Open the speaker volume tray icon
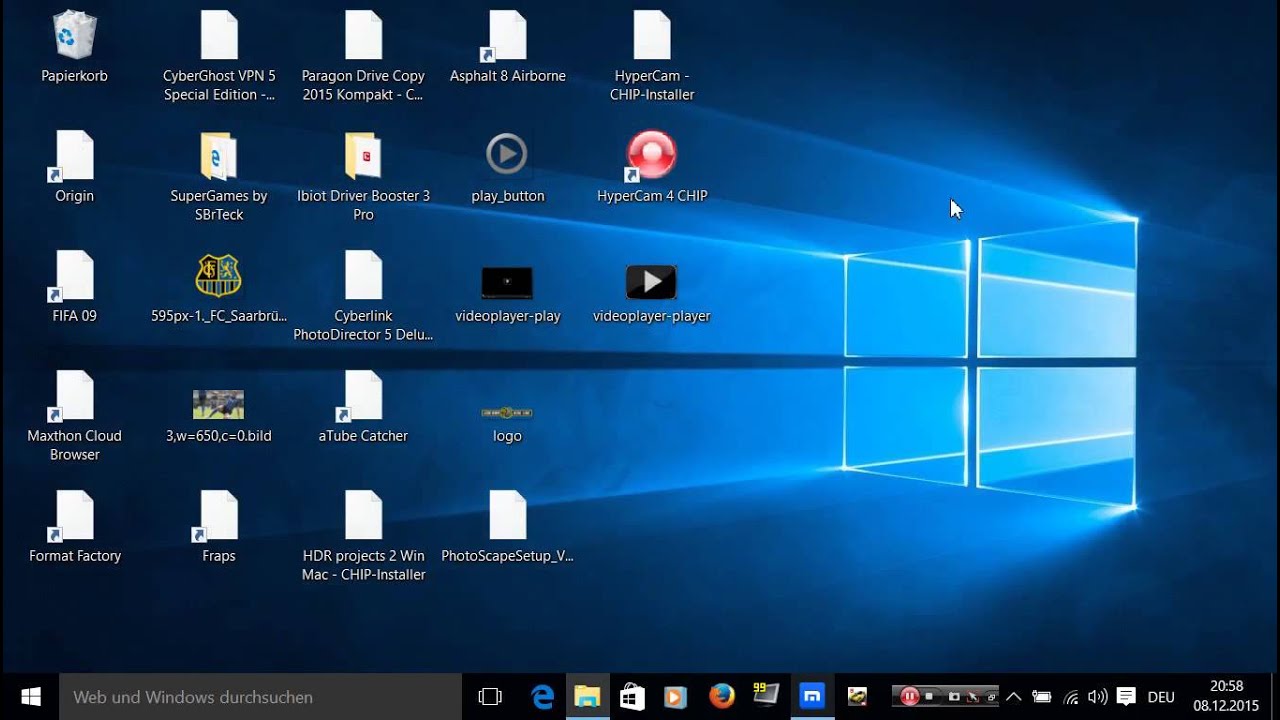 coord(1097,697)
